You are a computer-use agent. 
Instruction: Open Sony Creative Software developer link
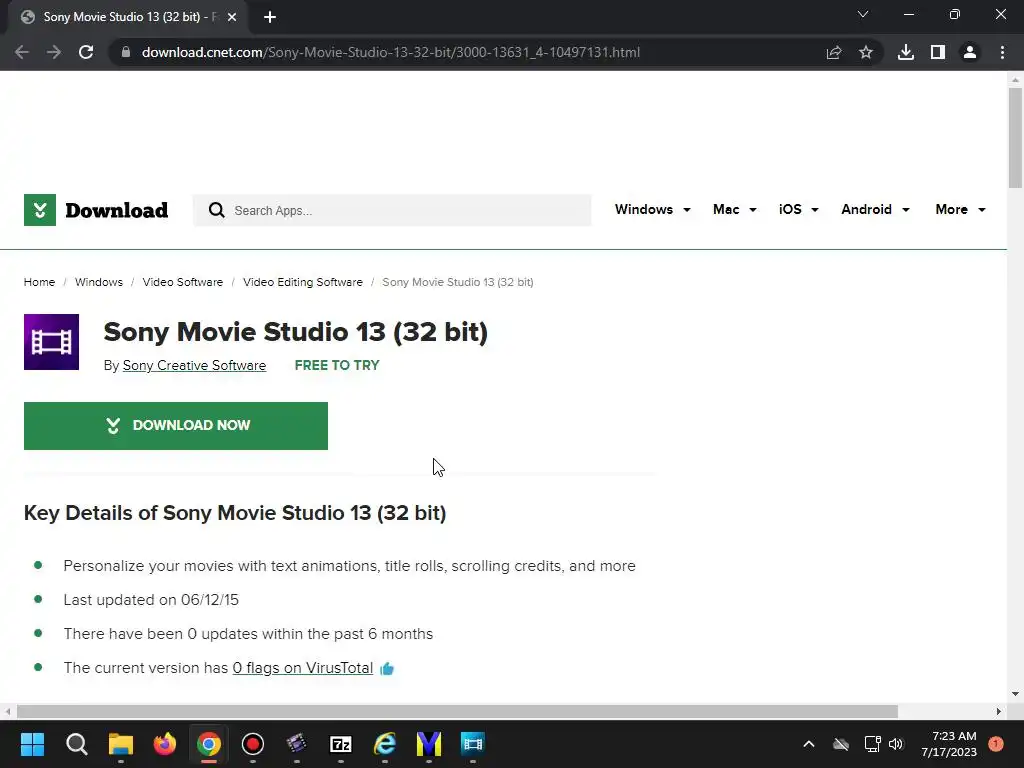[195, 366]
